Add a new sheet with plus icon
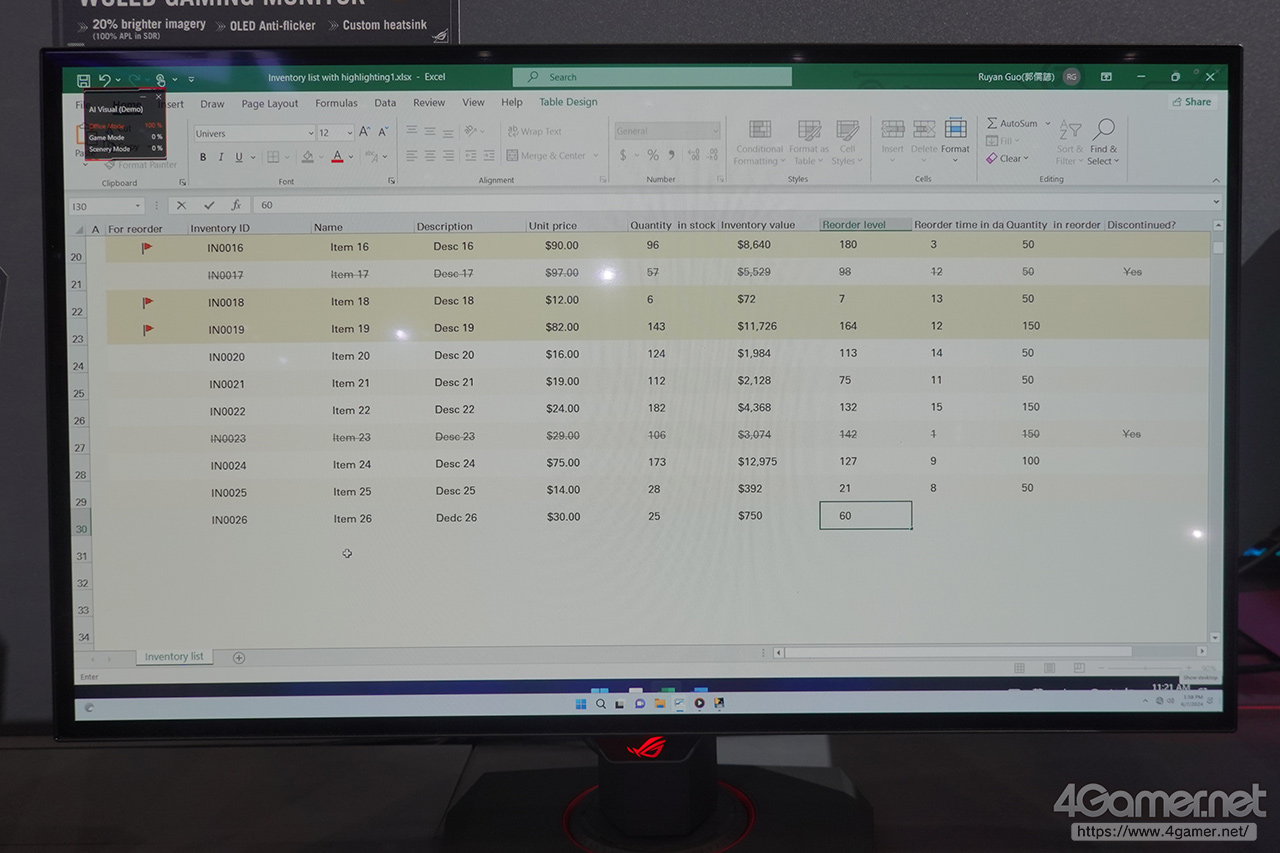Image resolution: width=1280 pixels, height=853 pixels. 238,657
